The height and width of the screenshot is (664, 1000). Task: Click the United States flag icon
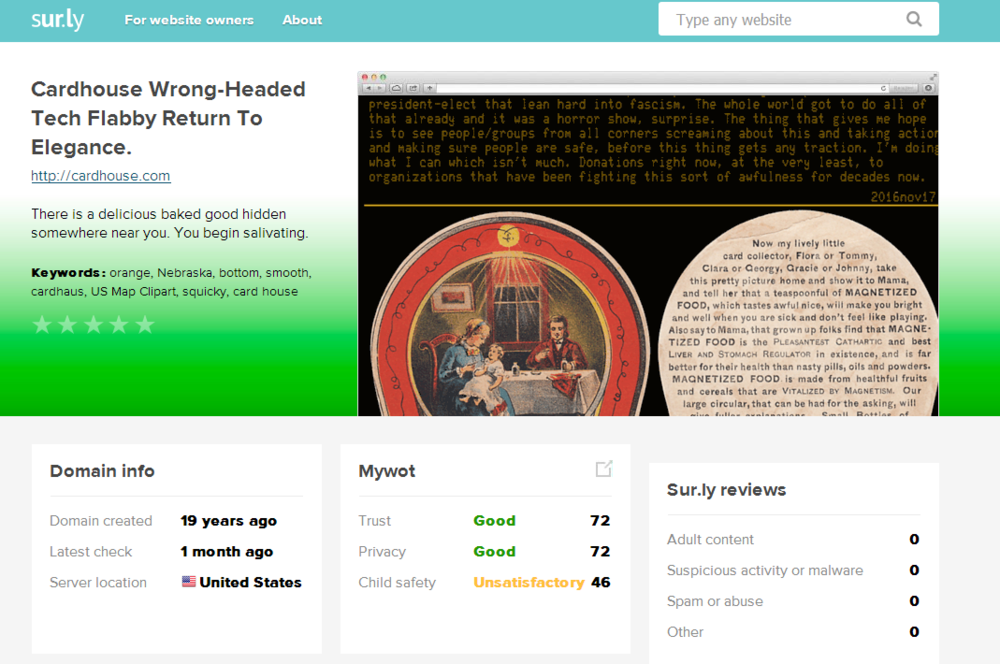pyautogui.click(x=188, y=581)
